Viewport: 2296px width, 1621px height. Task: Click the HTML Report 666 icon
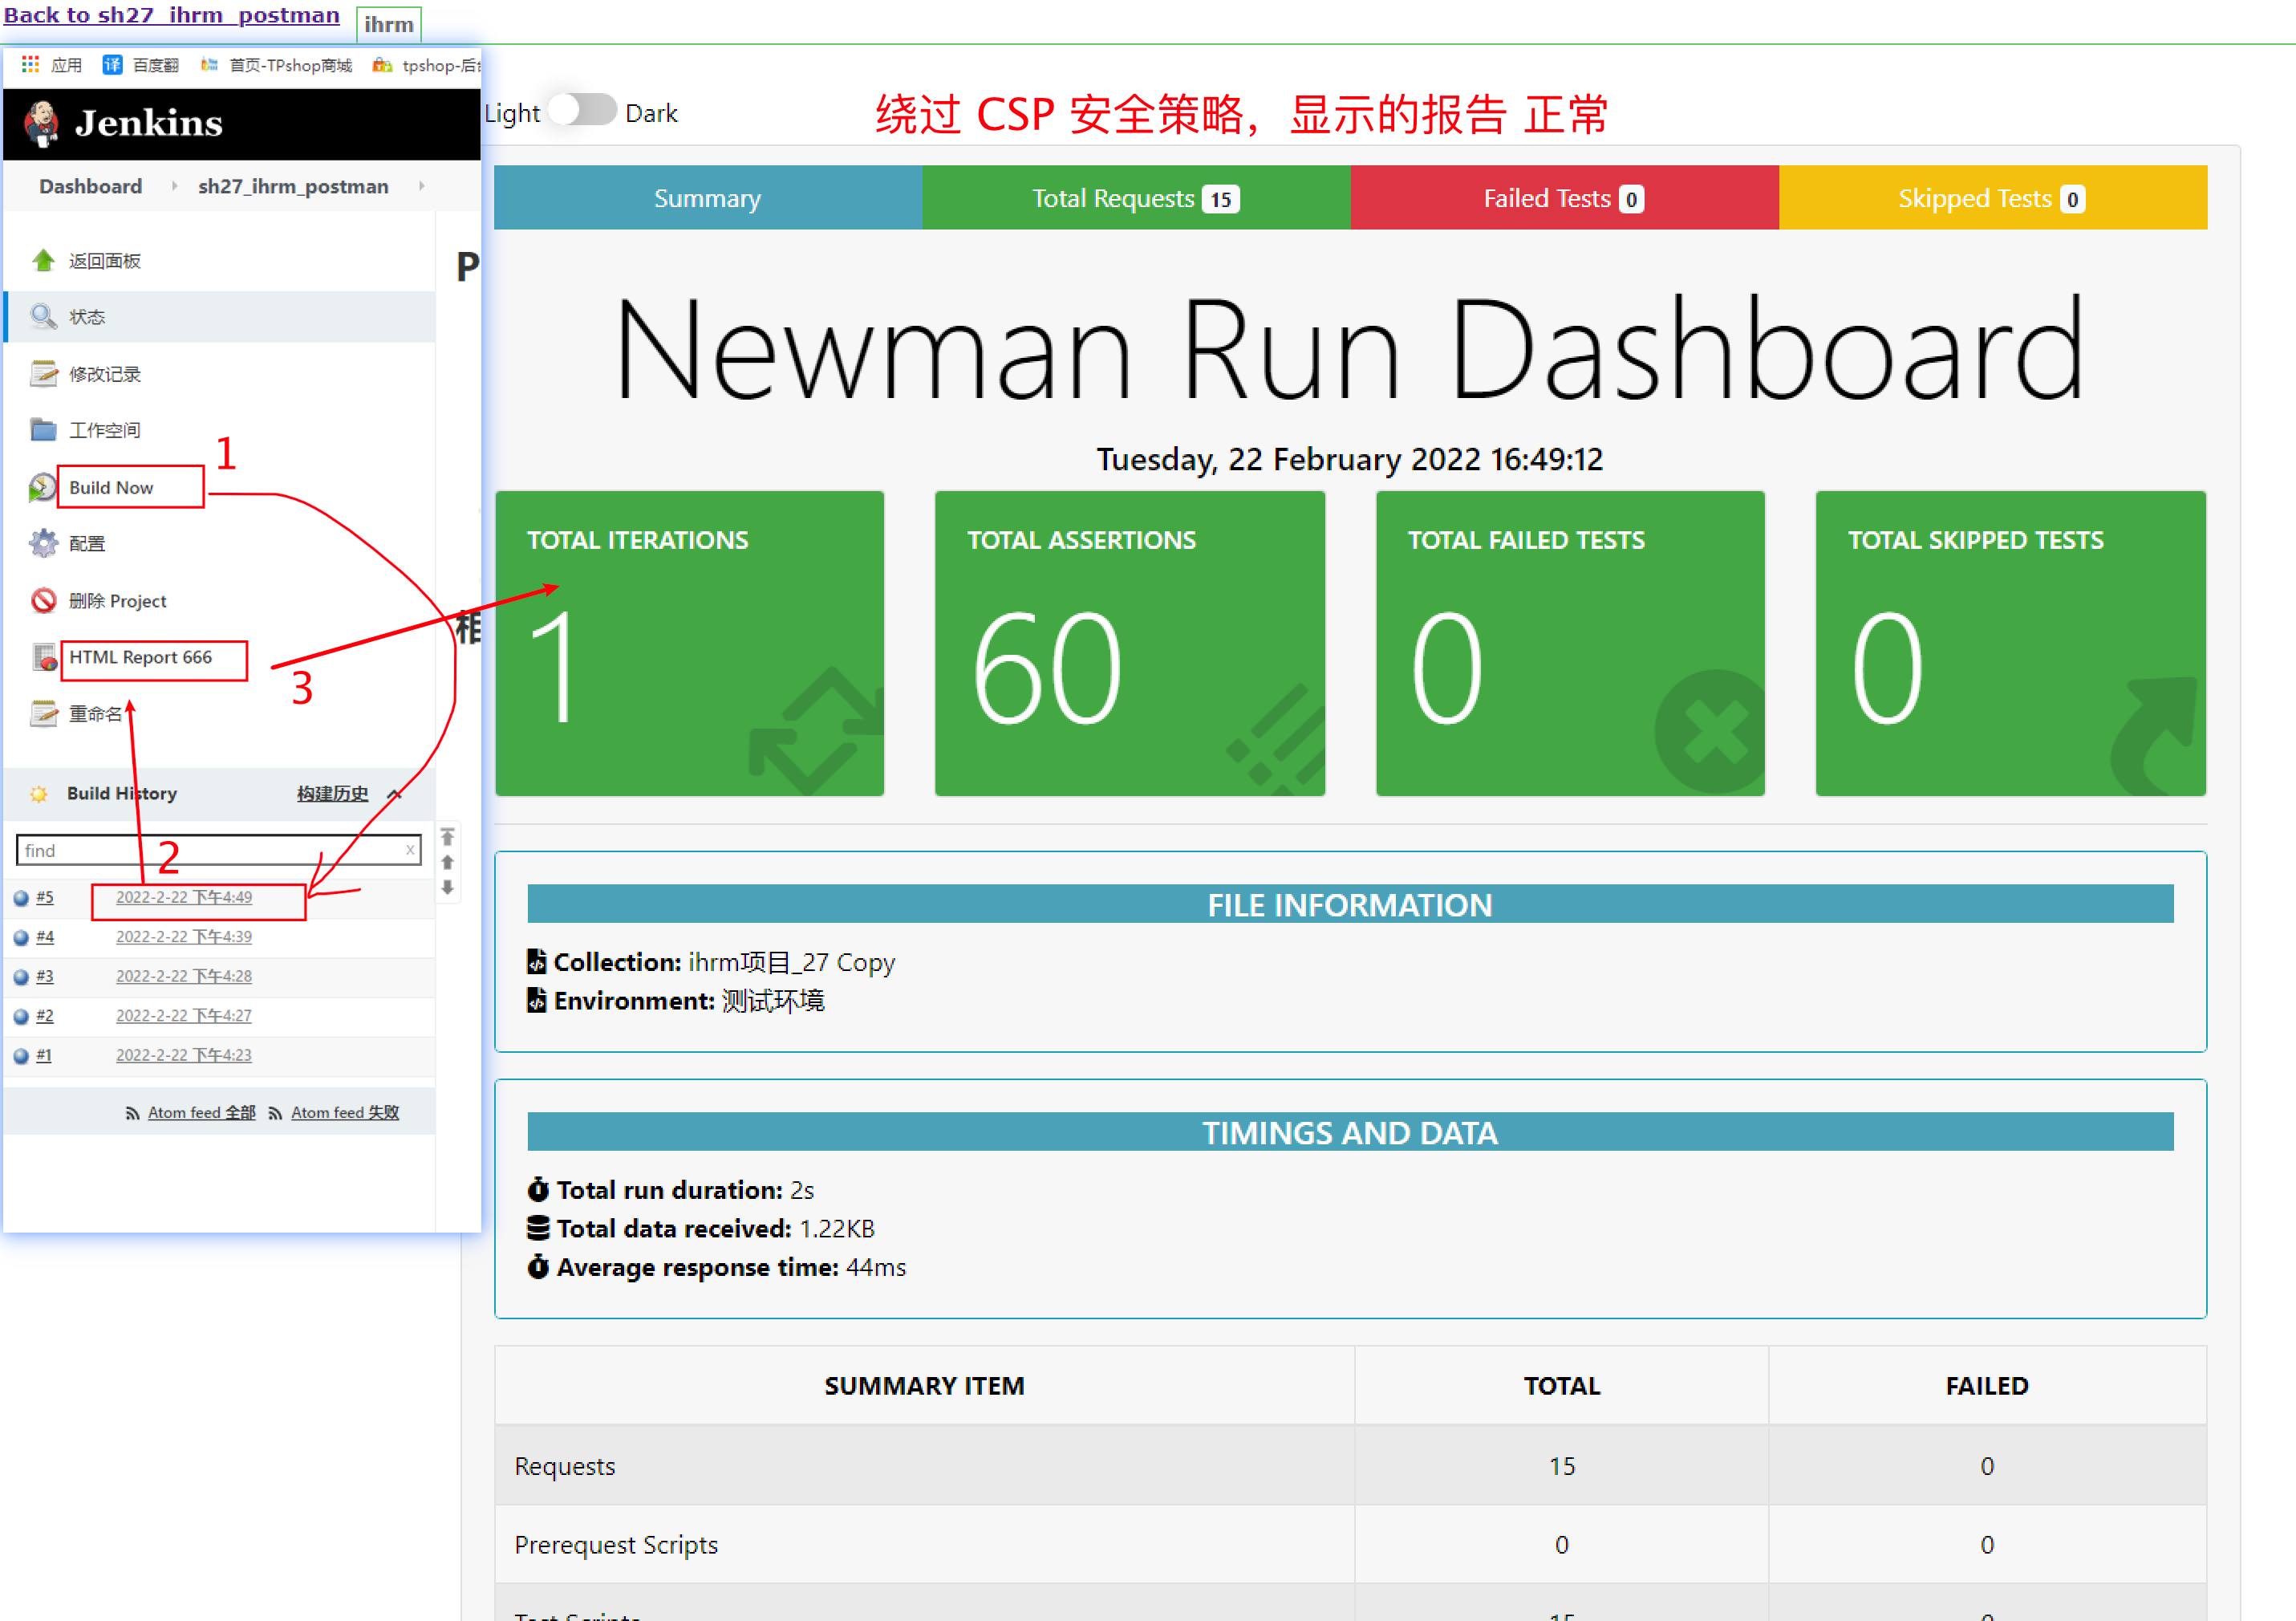(45, 658)
